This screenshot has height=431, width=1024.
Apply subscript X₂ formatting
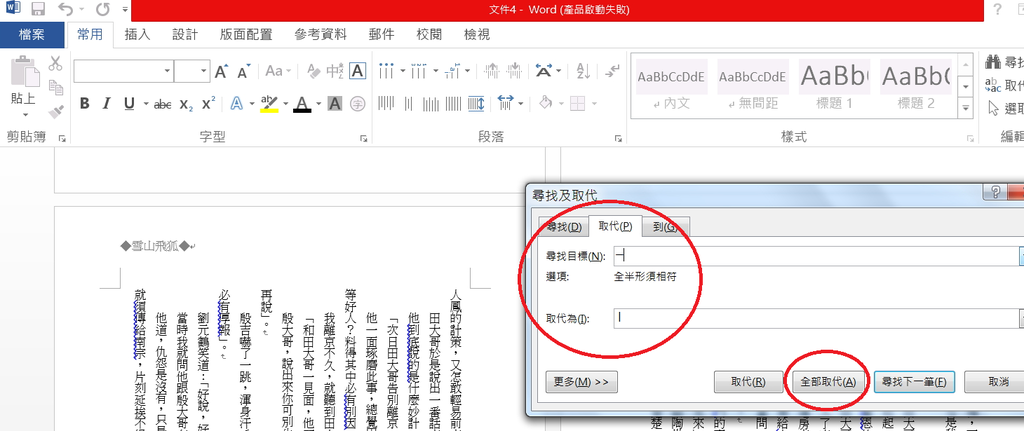tap(186, 104)
